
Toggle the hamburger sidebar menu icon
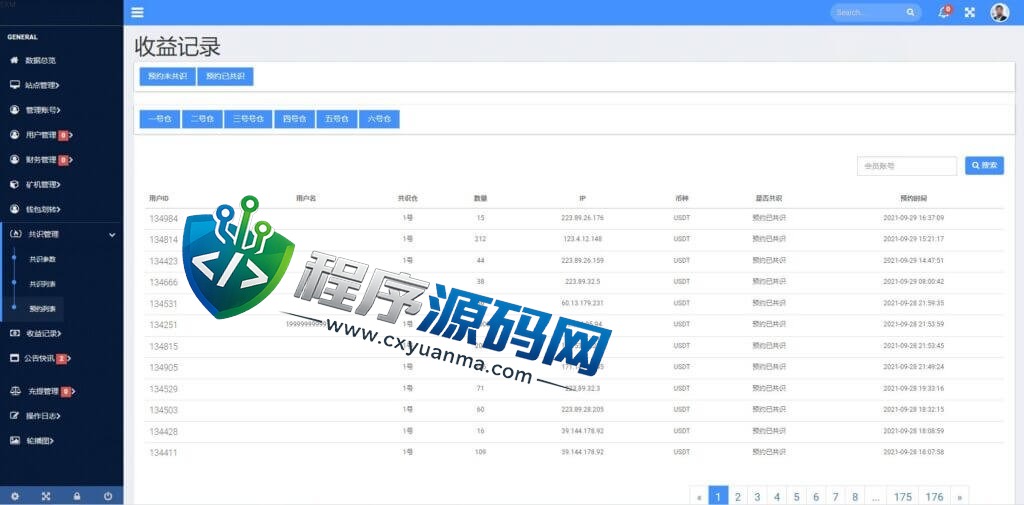137,12
